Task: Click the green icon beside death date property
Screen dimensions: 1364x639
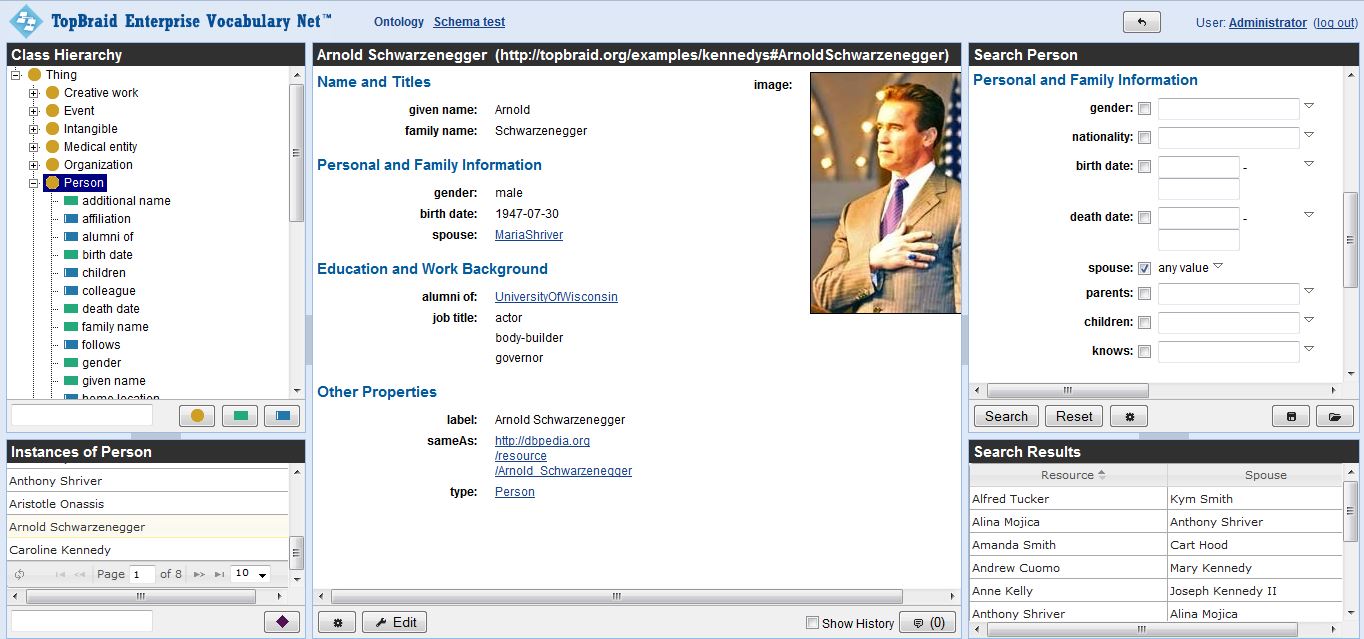Action: click(71, 309)
